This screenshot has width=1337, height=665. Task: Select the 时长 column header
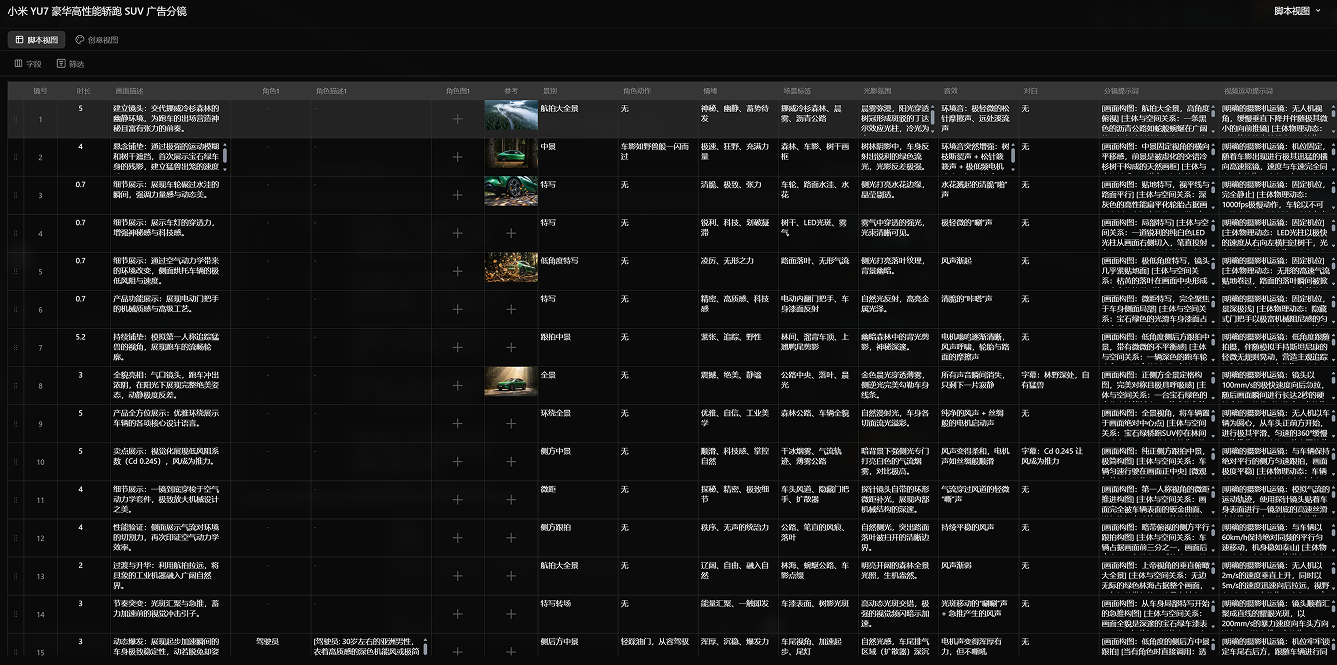coord(84,91)
